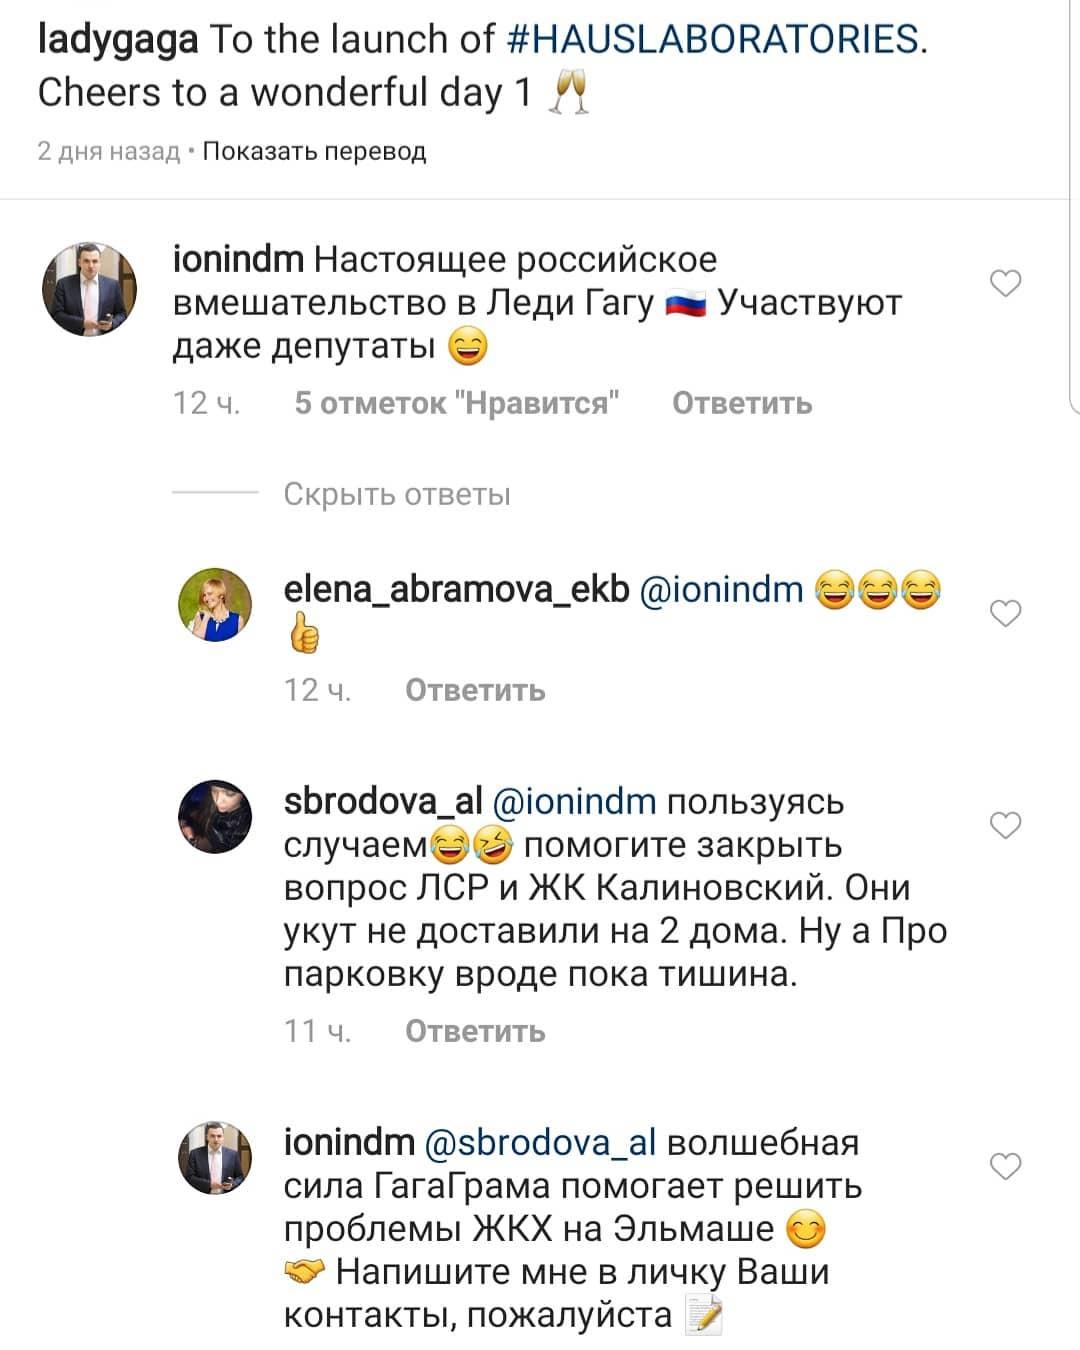Open sbrodova_al's profile picture
Screen dimensions: 1080x1350
tap(215, 816)
